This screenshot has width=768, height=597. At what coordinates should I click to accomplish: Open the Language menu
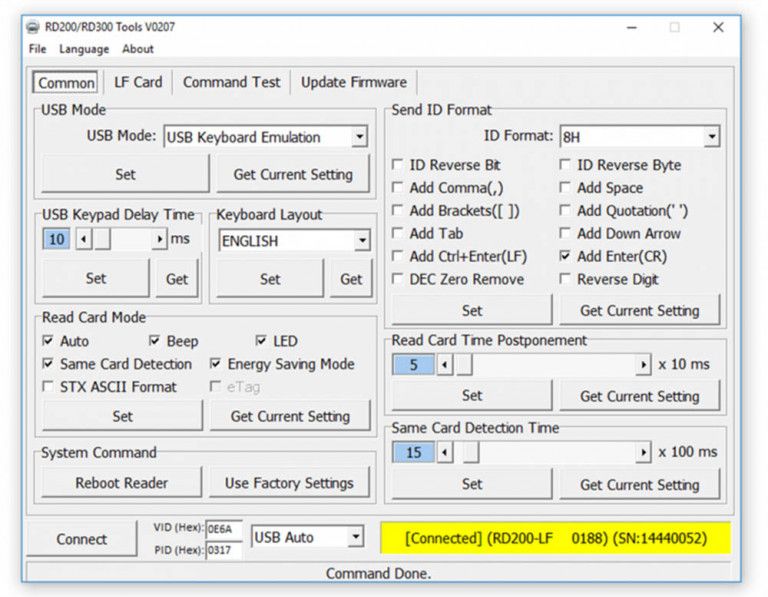[x=84, y=49]
